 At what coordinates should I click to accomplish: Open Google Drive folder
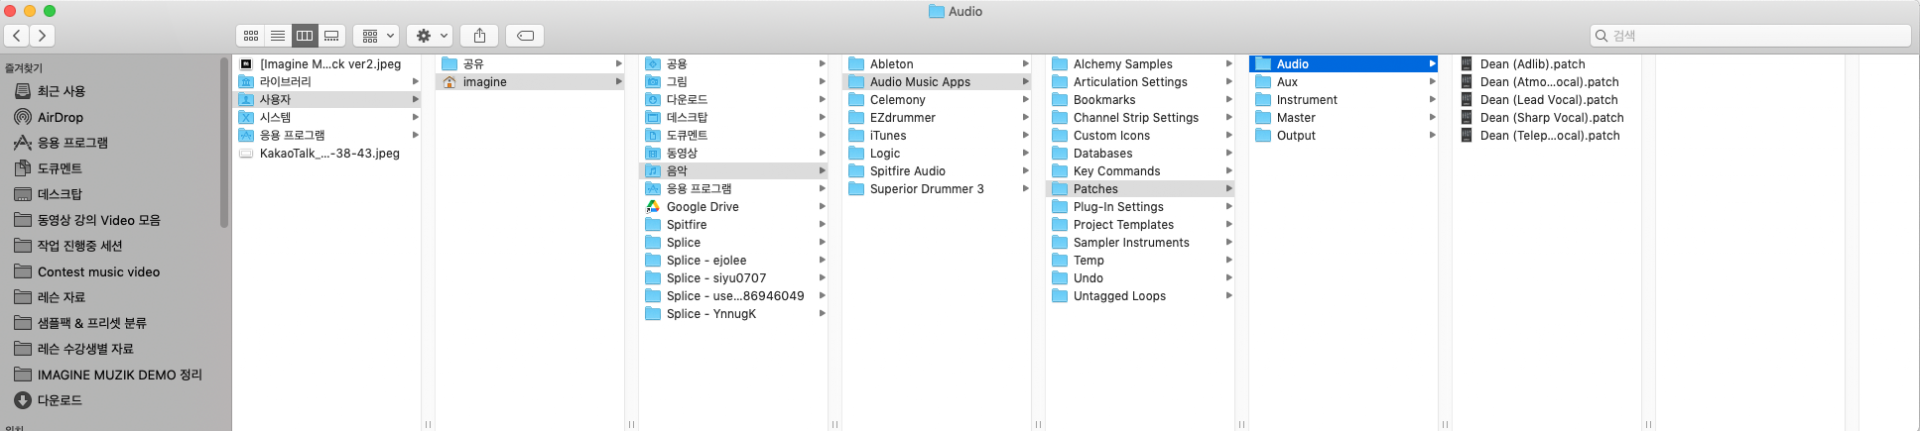702,207
